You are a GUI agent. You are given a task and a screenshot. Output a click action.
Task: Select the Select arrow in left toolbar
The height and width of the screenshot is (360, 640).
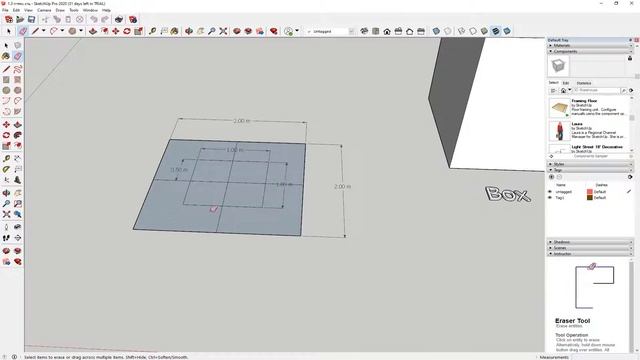(6, 45)
